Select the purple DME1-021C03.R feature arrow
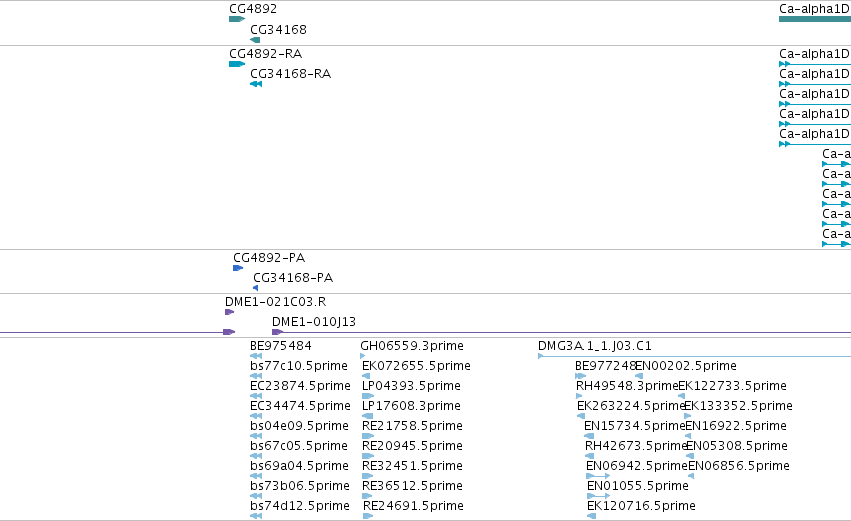Screen dimensions: 851x521 [229, 312]
